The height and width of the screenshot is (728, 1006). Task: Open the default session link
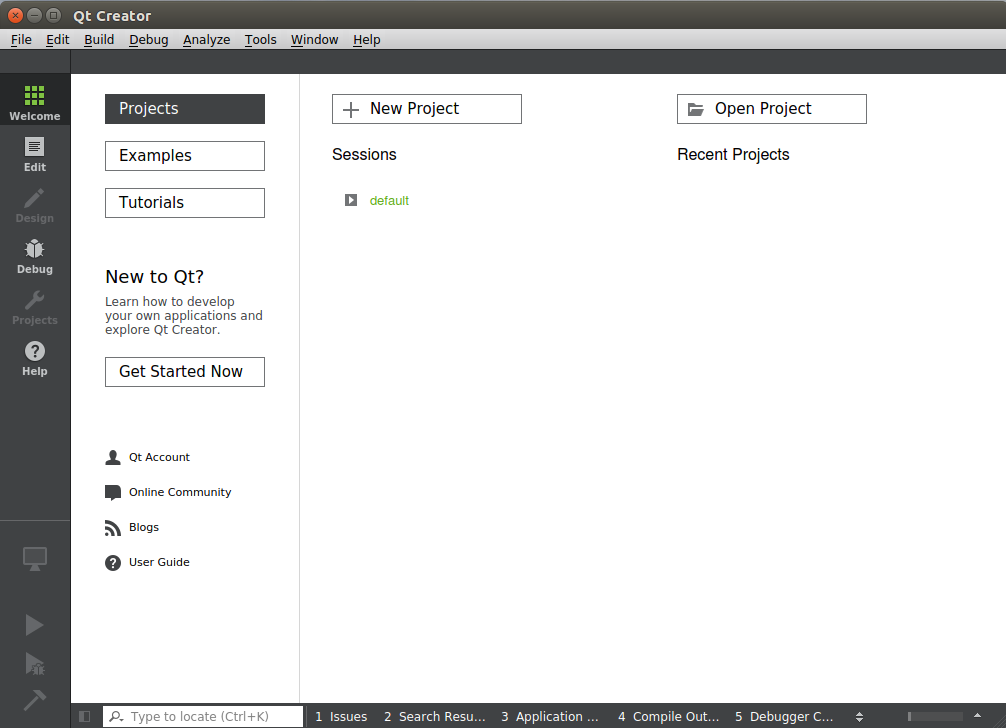click(x=389, y=201)
